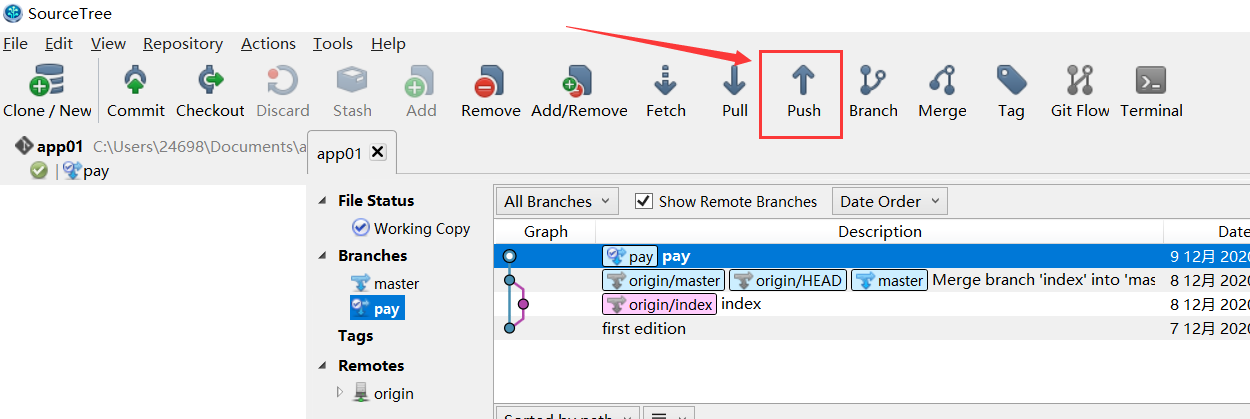Click the app01 repository bookmark icon
The image size is (1250, 419).
click(23, 146)
